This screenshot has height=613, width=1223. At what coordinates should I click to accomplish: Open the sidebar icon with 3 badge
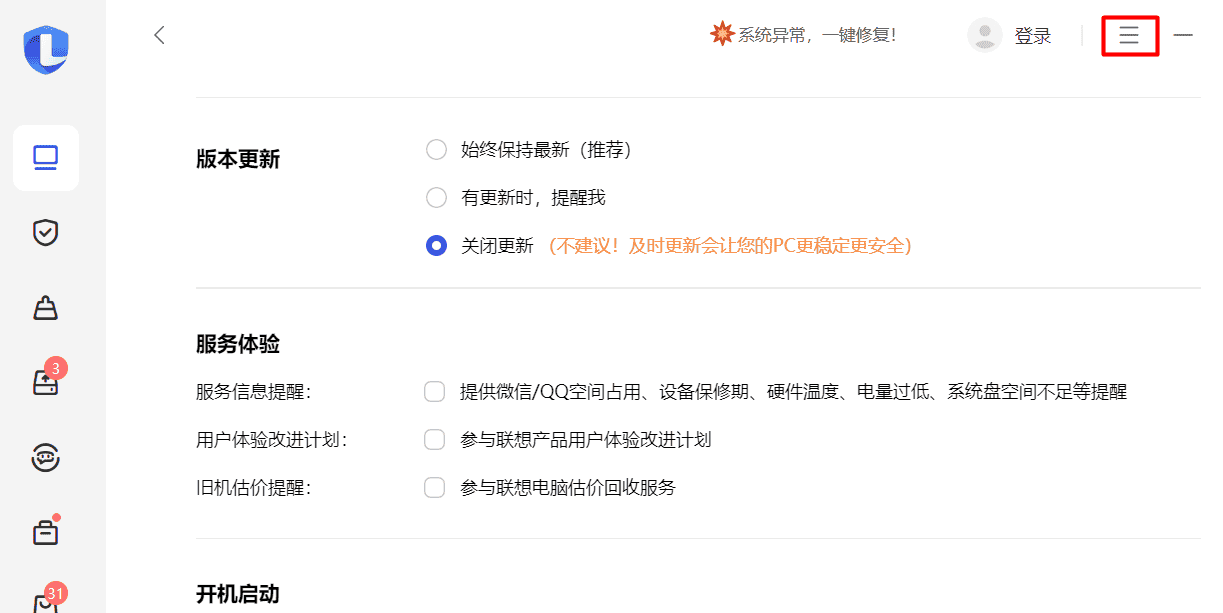[46, 383]
